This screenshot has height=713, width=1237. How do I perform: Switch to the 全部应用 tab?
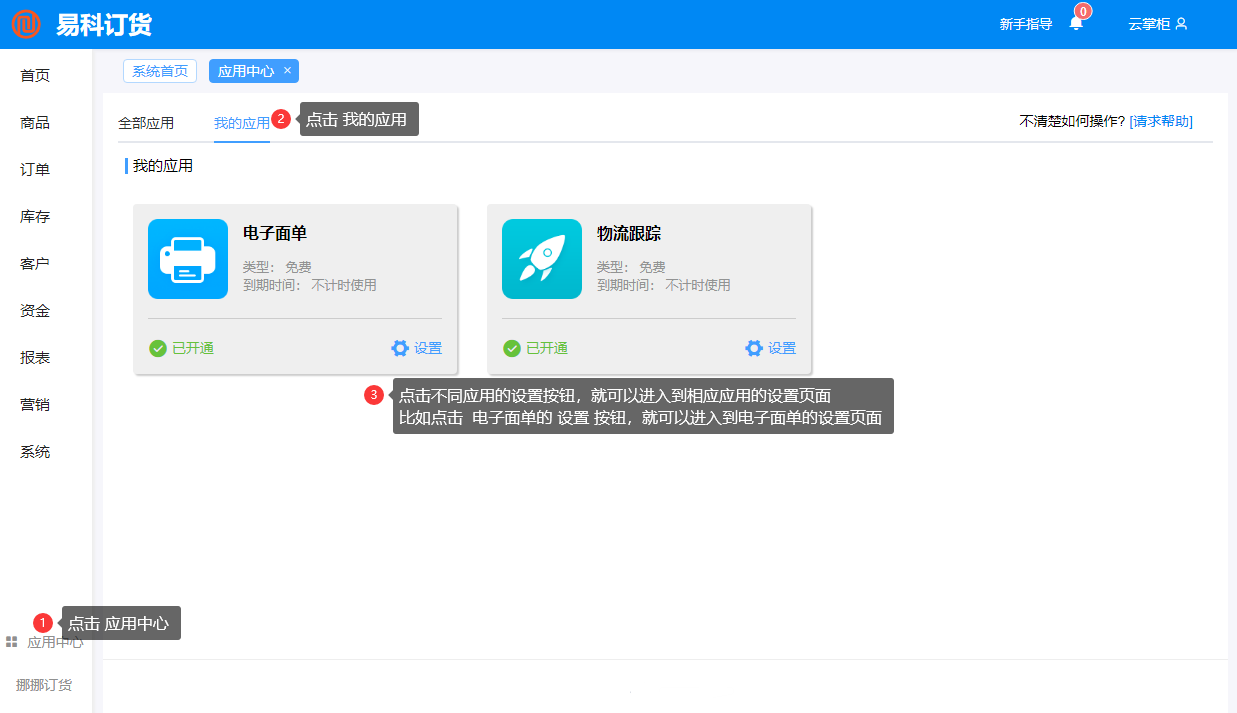pyautogui.click(x=146, y=123)
